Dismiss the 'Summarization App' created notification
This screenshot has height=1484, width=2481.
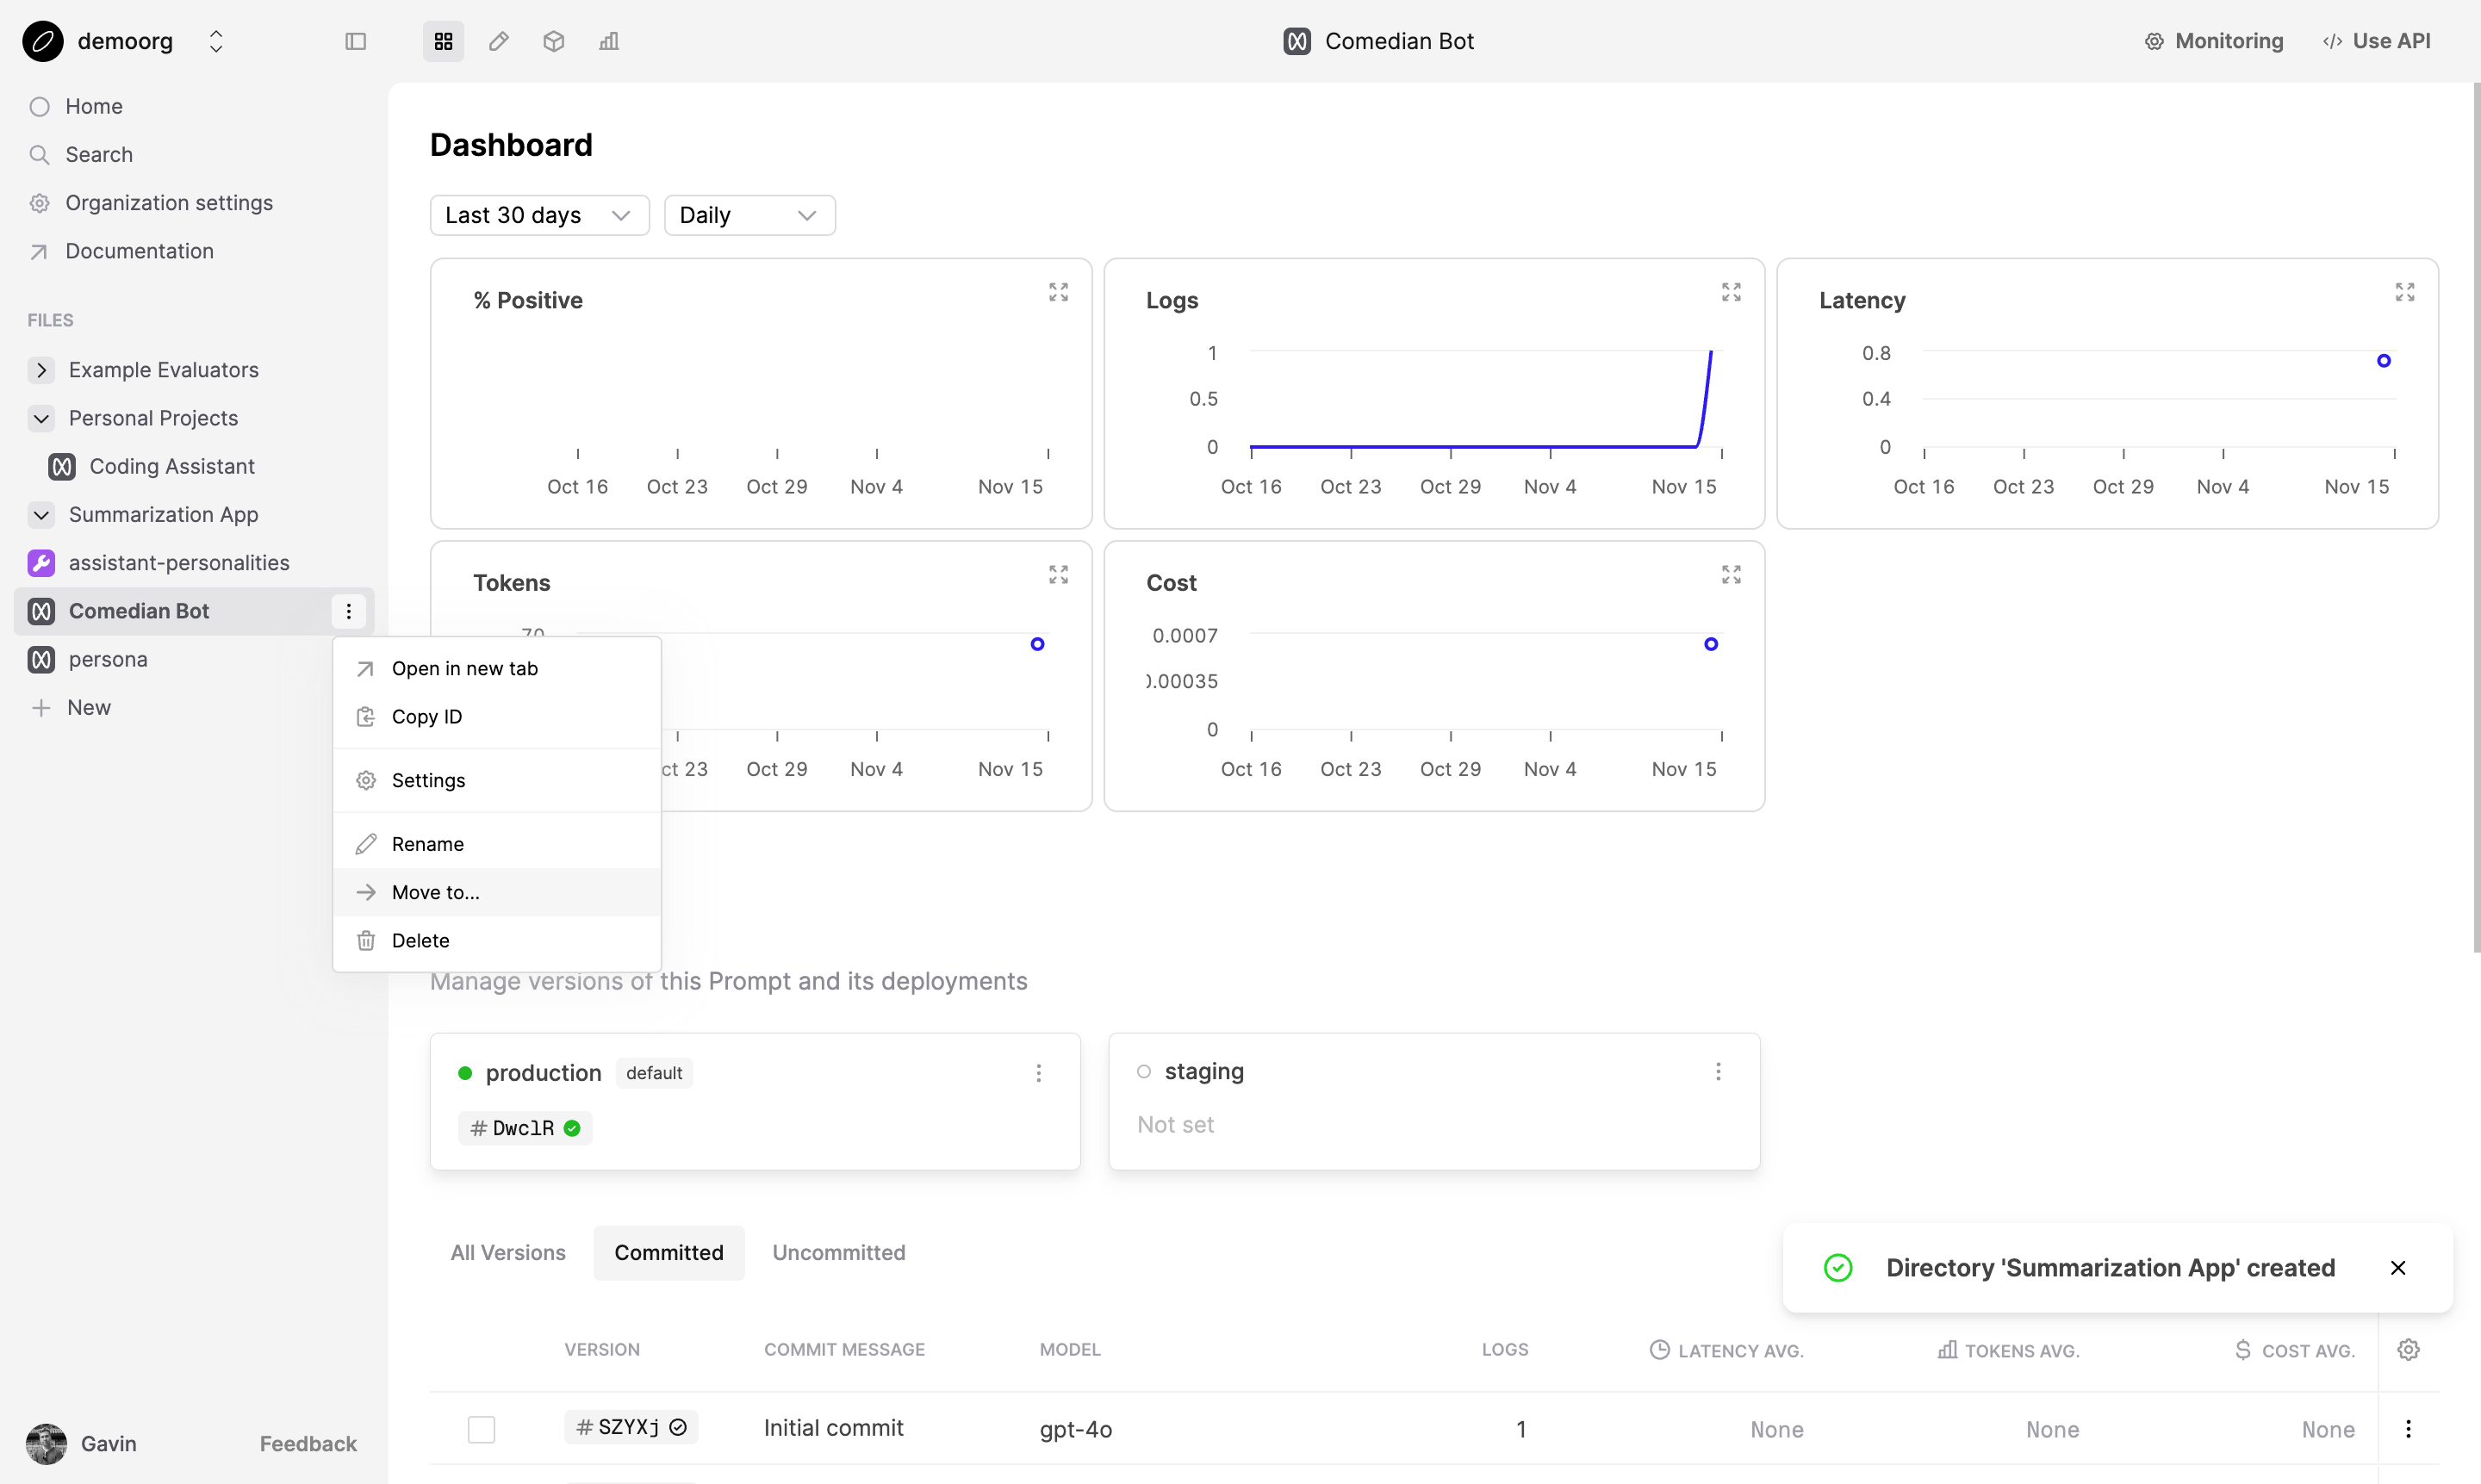[x=2398, y=1267]
